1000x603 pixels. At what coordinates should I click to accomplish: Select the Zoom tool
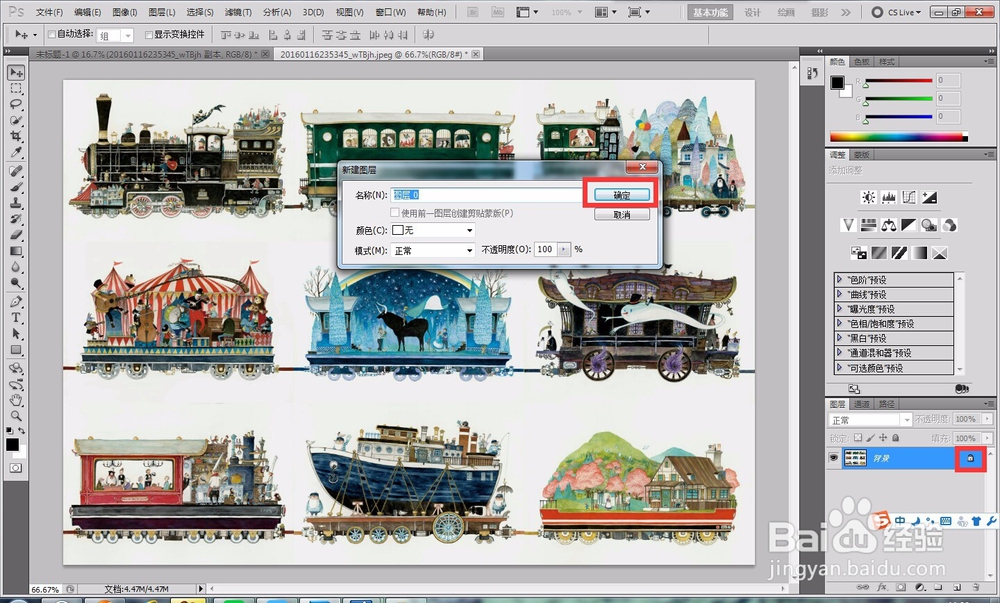[16, 416]
